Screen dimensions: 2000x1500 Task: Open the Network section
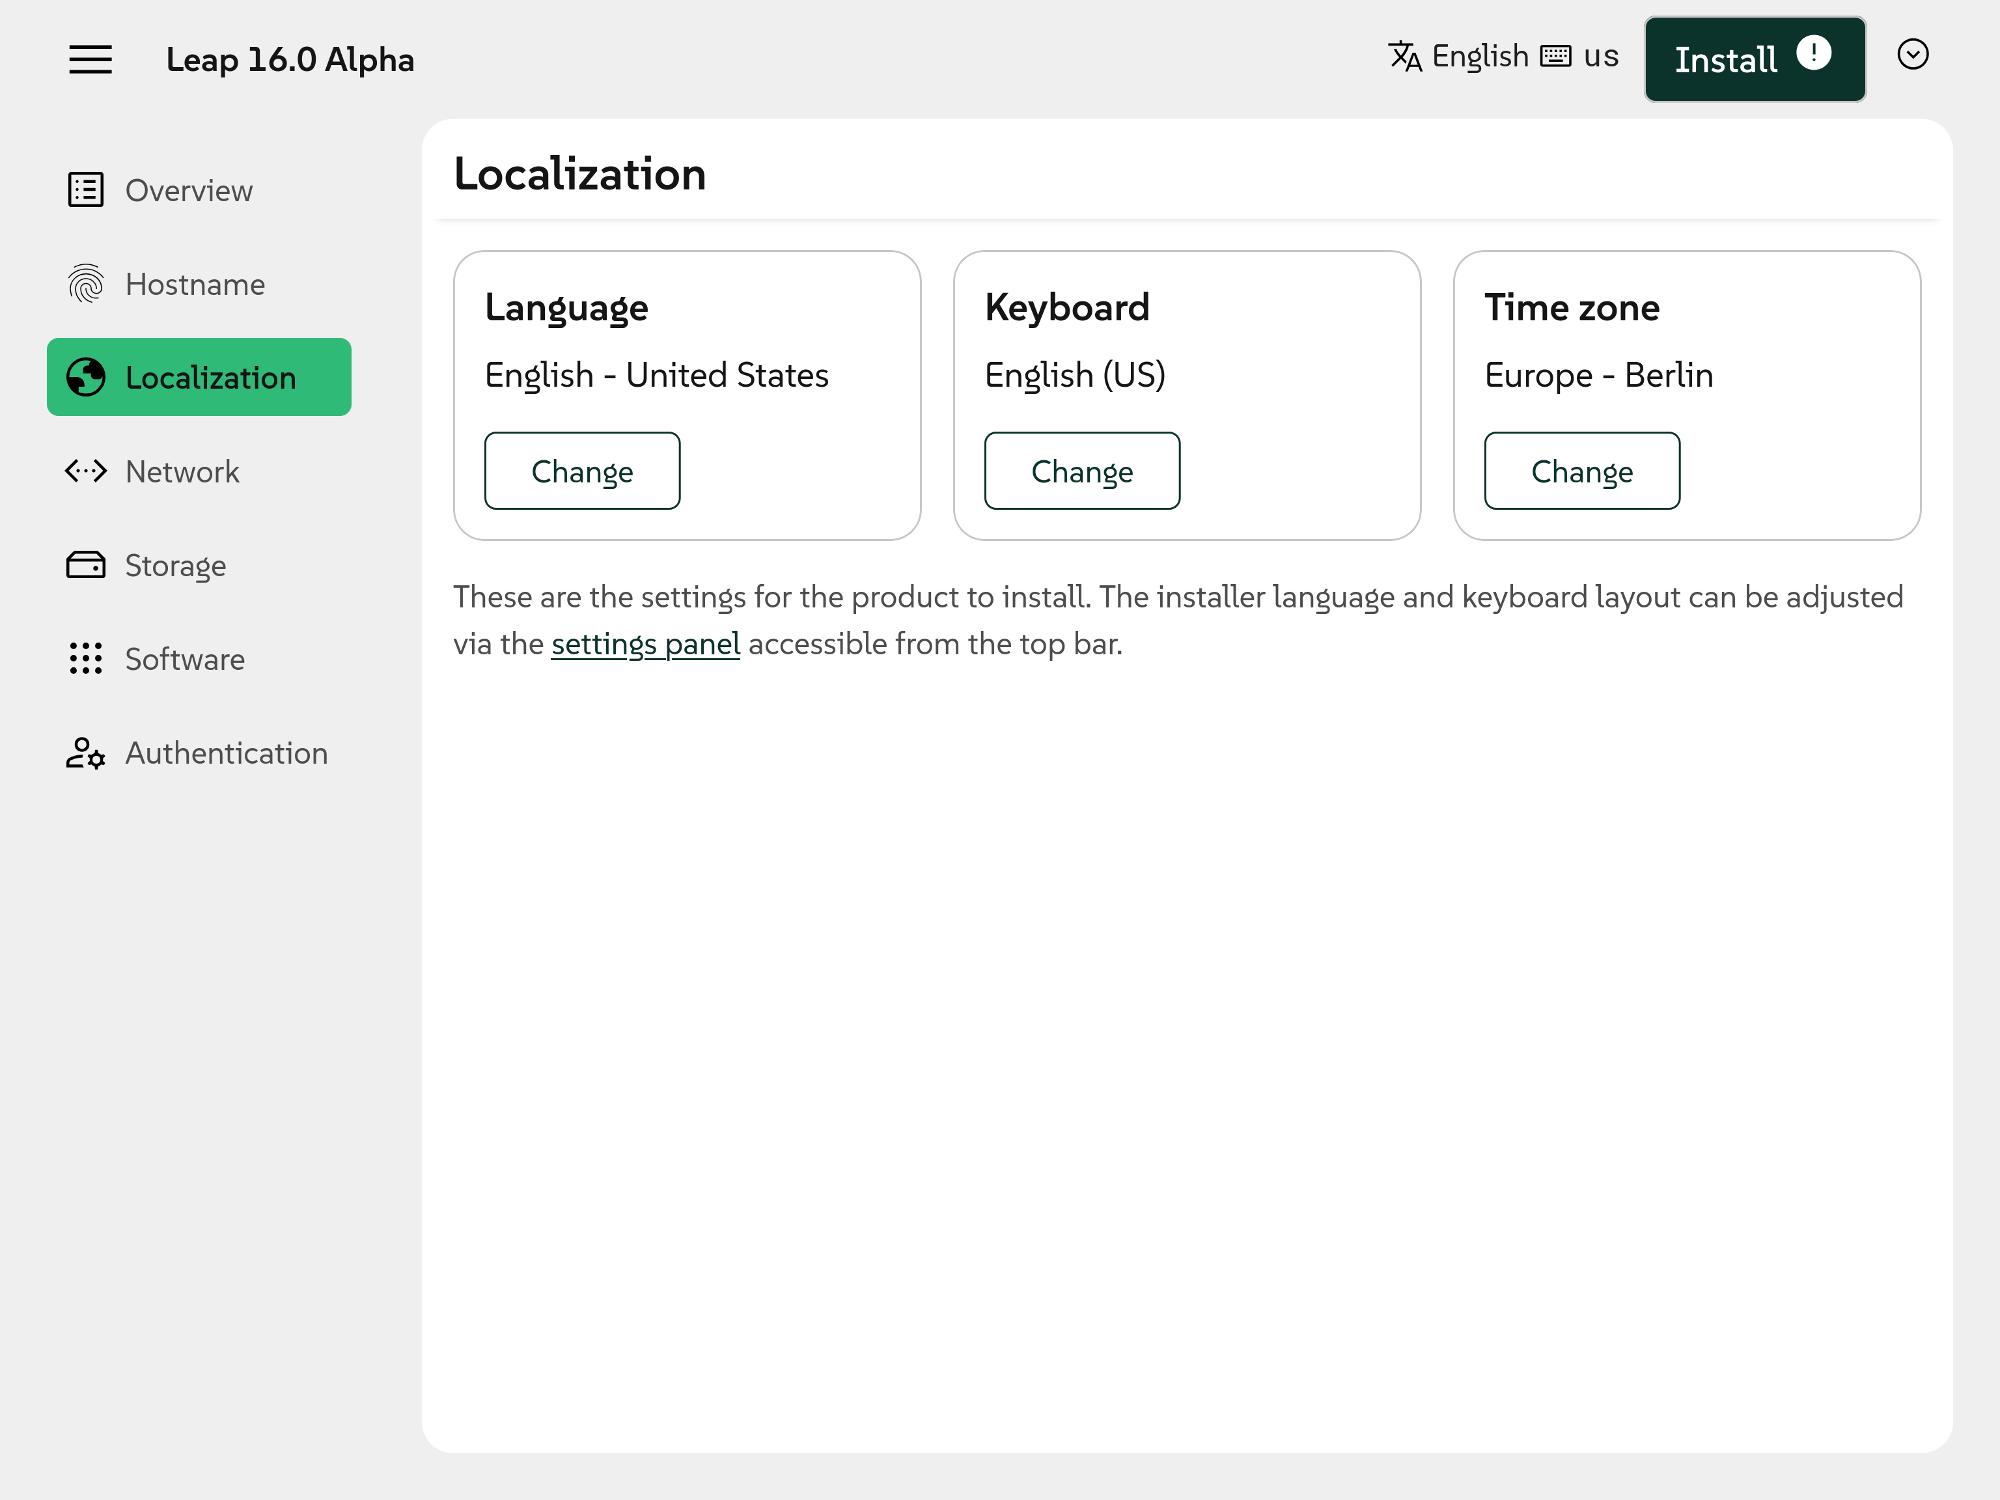pyautogui.click(x=182, y=472)
